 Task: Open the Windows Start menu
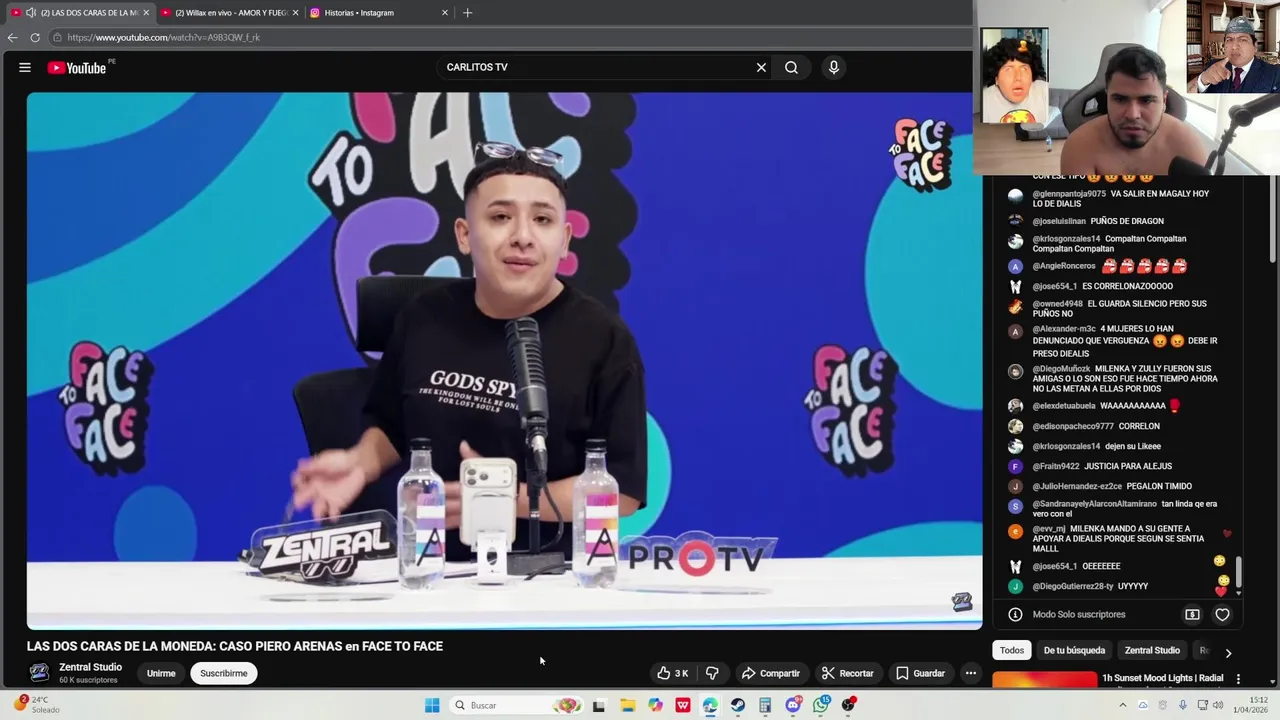(x=432, y=705)
